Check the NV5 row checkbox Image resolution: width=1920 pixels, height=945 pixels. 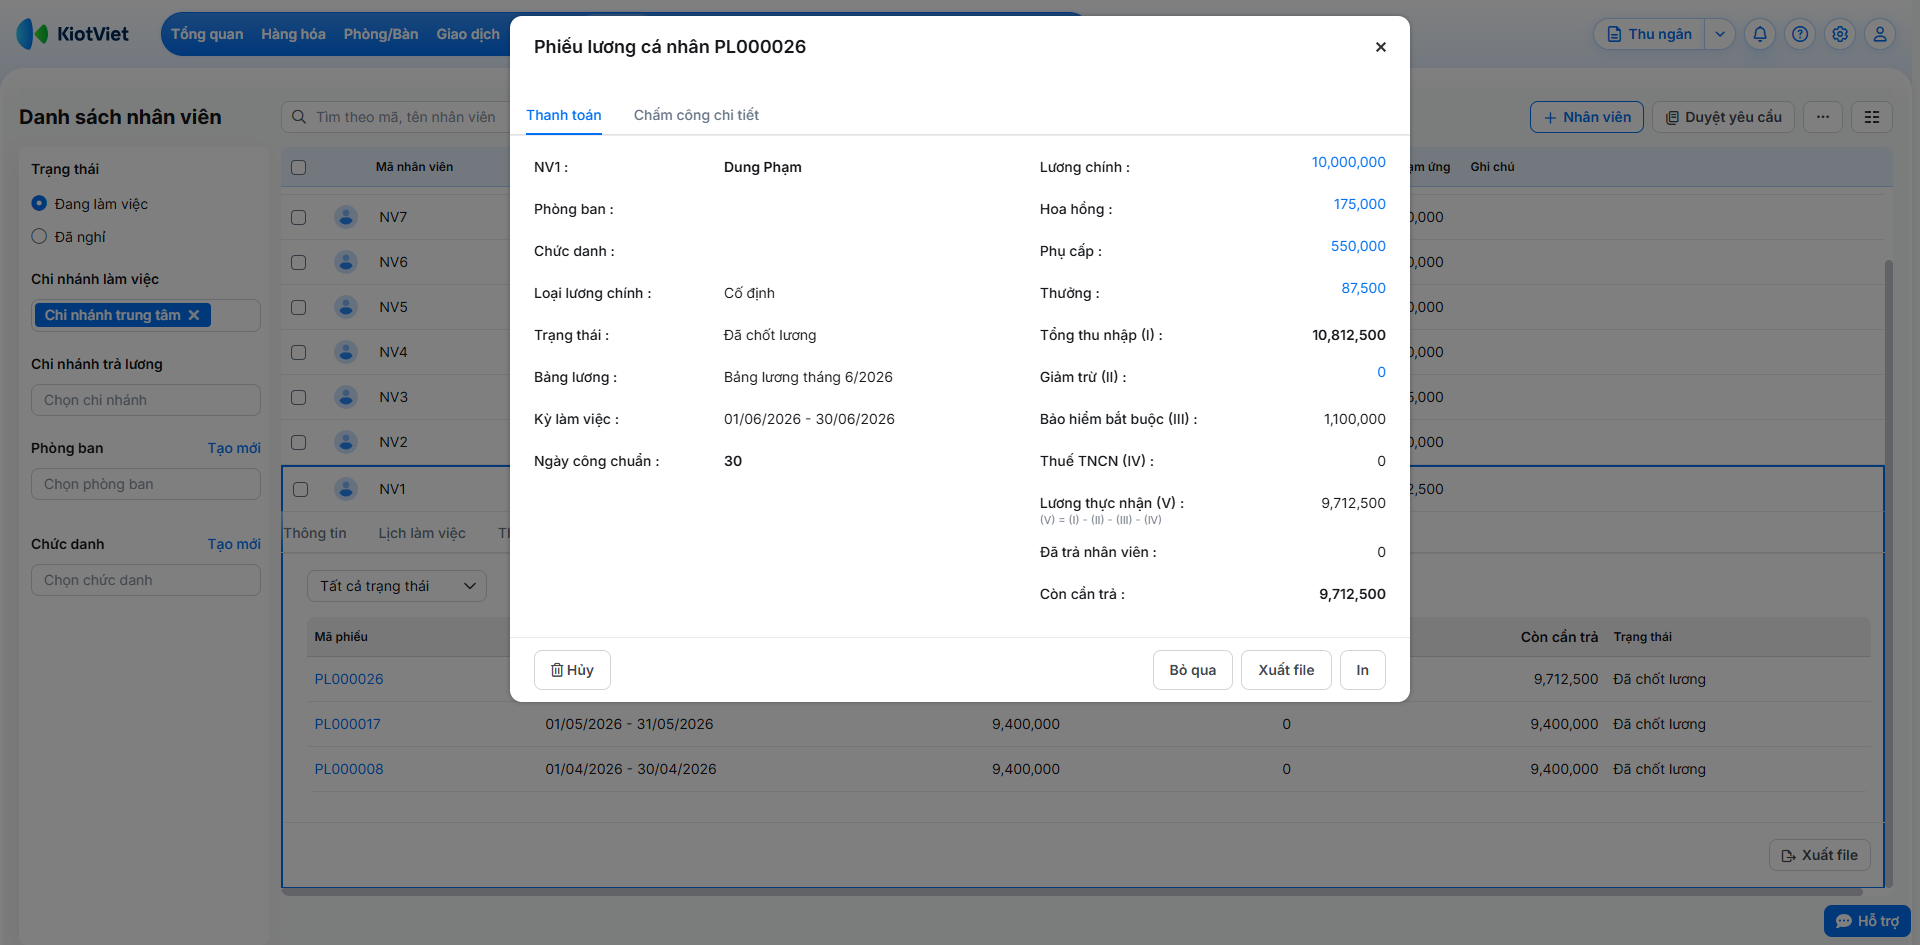(298, 307)
